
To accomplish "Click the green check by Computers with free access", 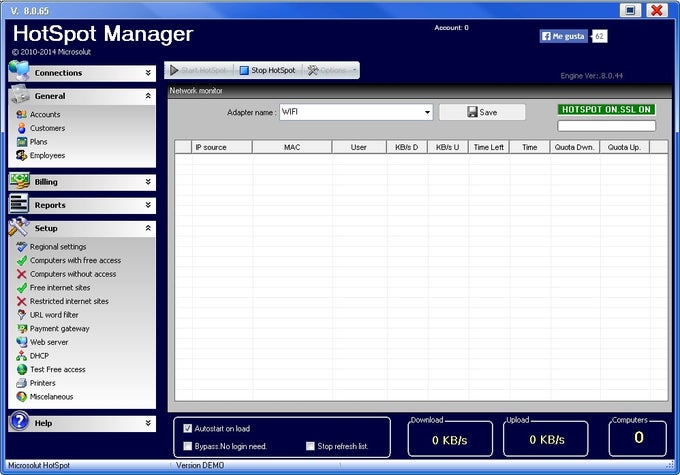I will pos(22,261).
